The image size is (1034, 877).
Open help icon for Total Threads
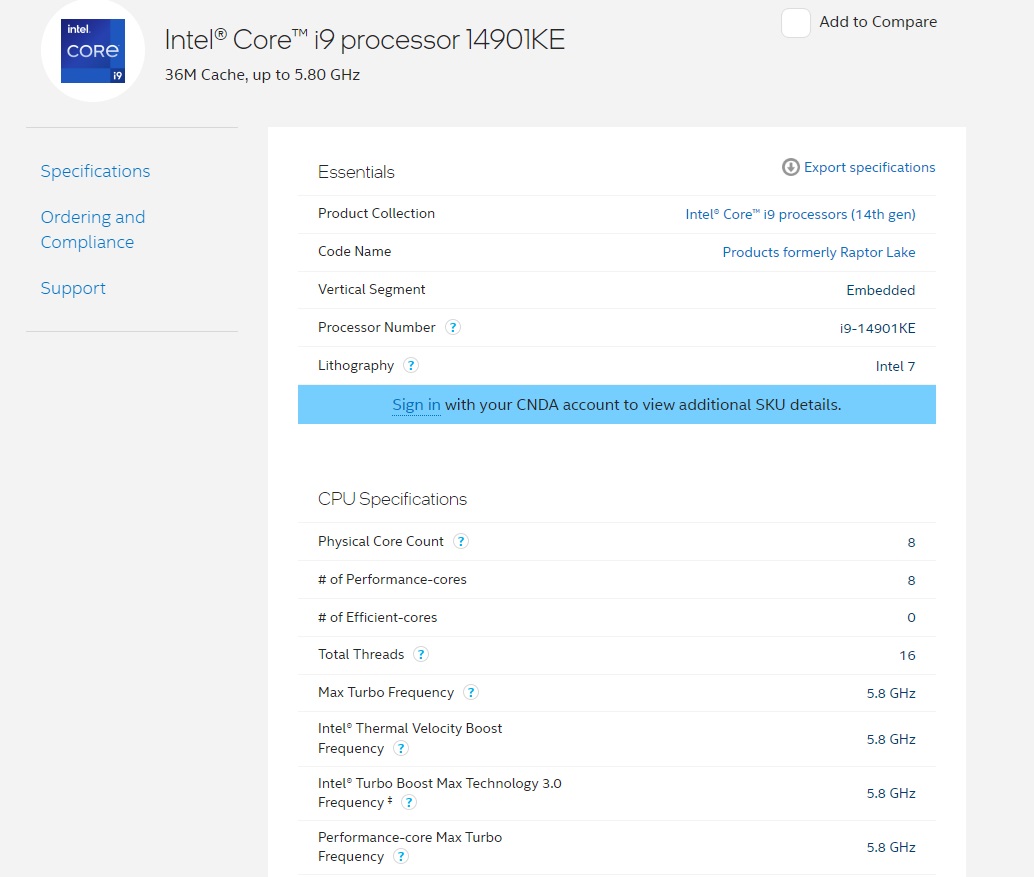(x=421, y=654)
